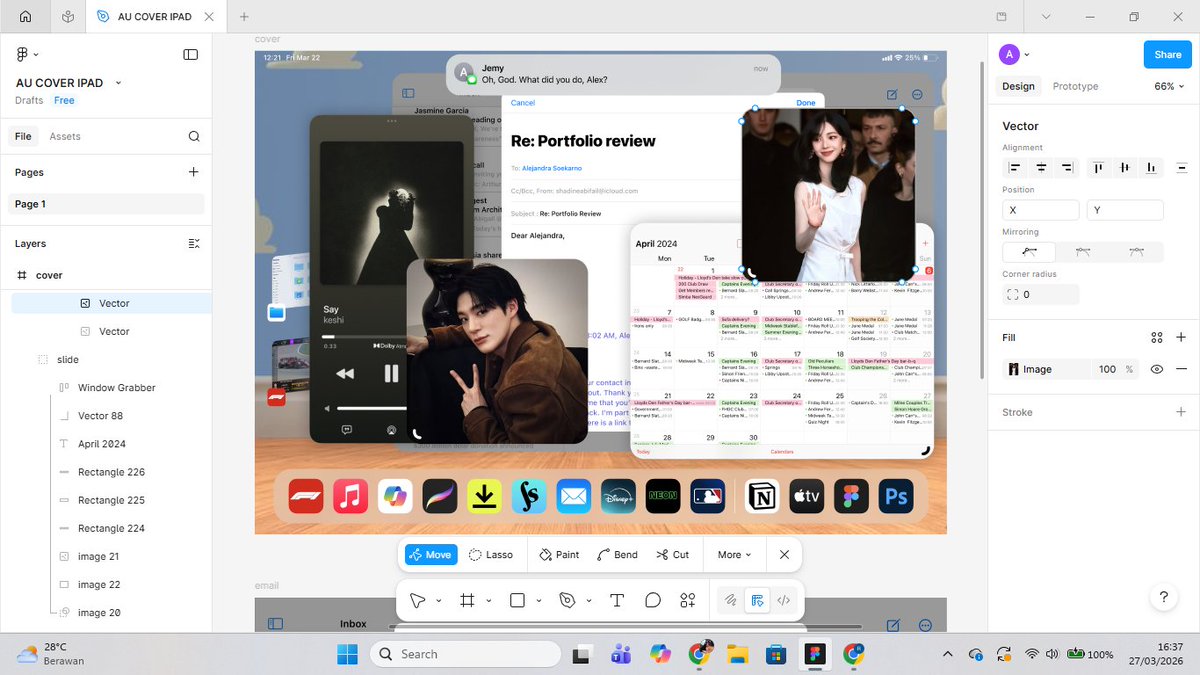Remove the Image fill with minus icon
This screenshot has width=1200, height=675.
1181,369
